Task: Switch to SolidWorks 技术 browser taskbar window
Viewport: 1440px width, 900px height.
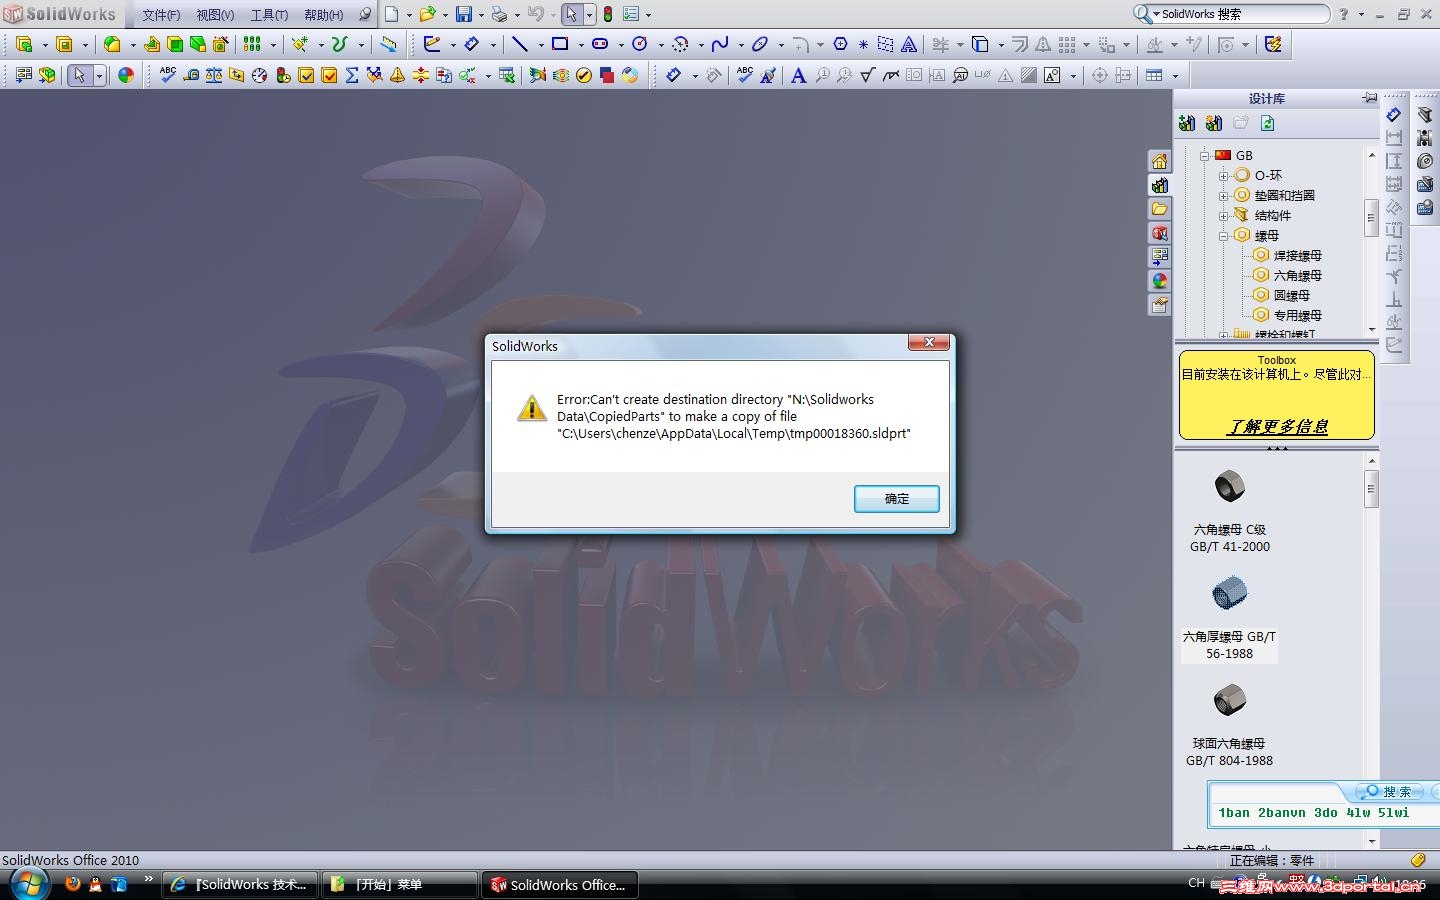Action: [x=240, y=884]
